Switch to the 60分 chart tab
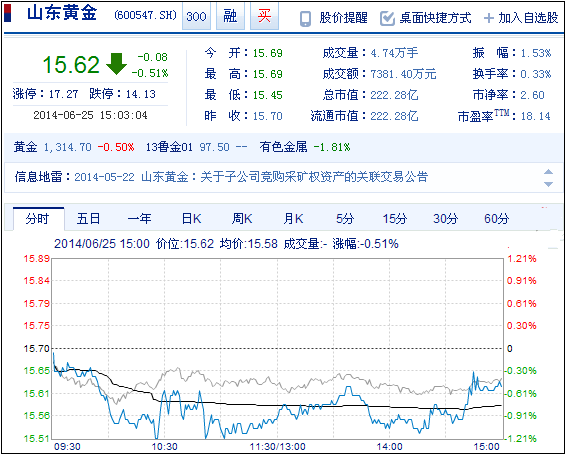This screenshot has height=455, width=566. pos(497,219)
